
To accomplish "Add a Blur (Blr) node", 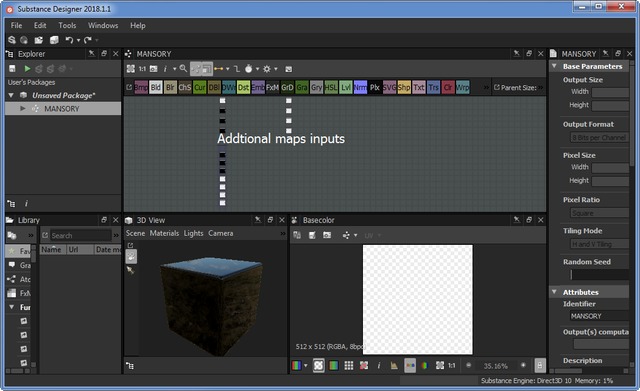I will [x=170, y=87].
